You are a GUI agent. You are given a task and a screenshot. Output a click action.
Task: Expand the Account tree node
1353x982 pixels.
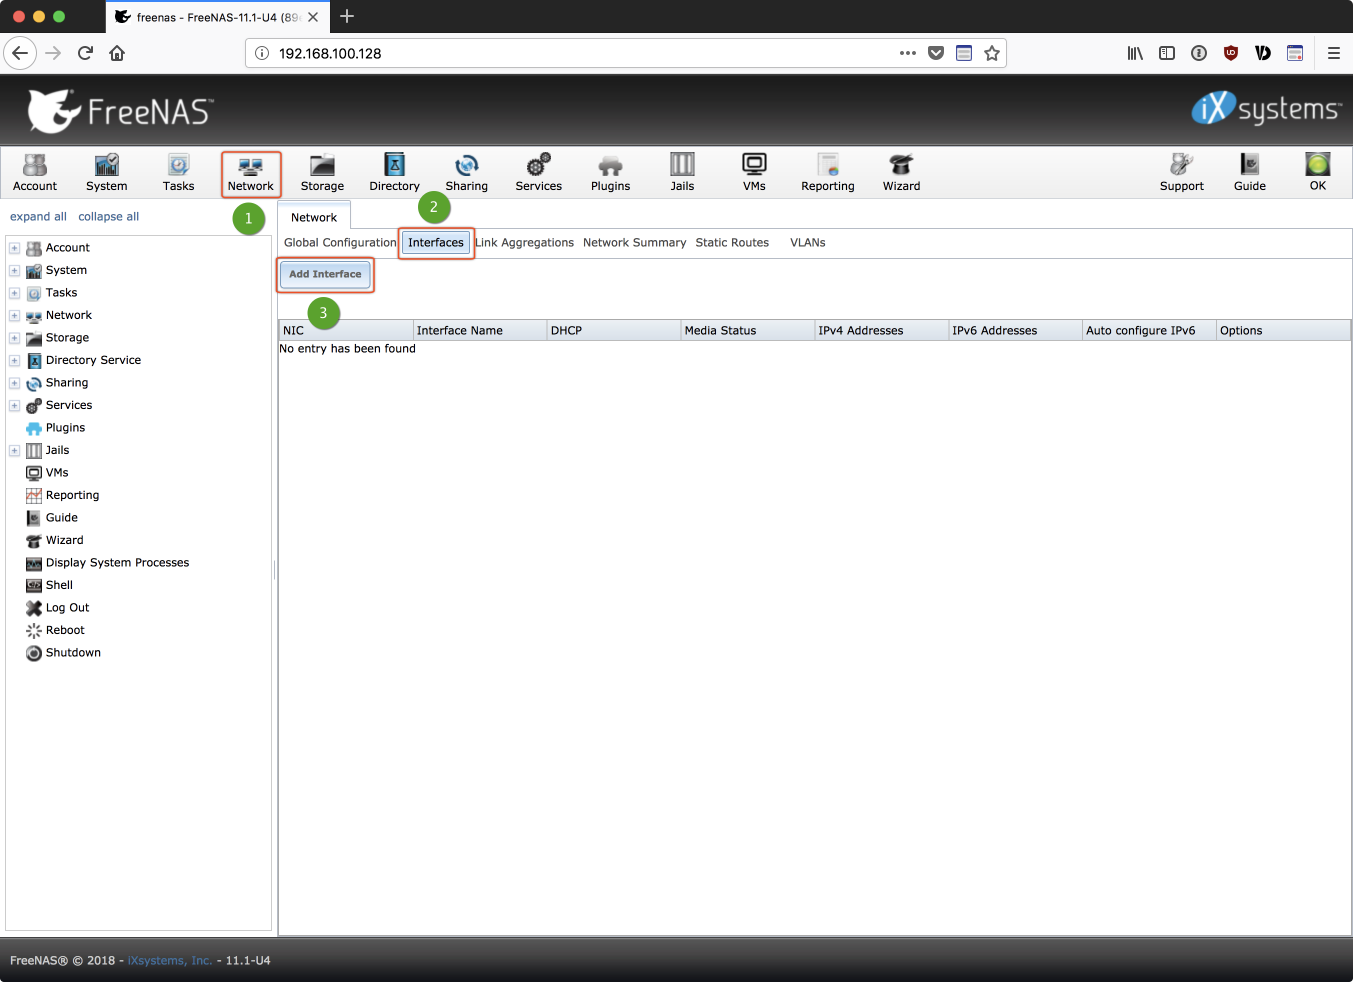coord(15,248)
